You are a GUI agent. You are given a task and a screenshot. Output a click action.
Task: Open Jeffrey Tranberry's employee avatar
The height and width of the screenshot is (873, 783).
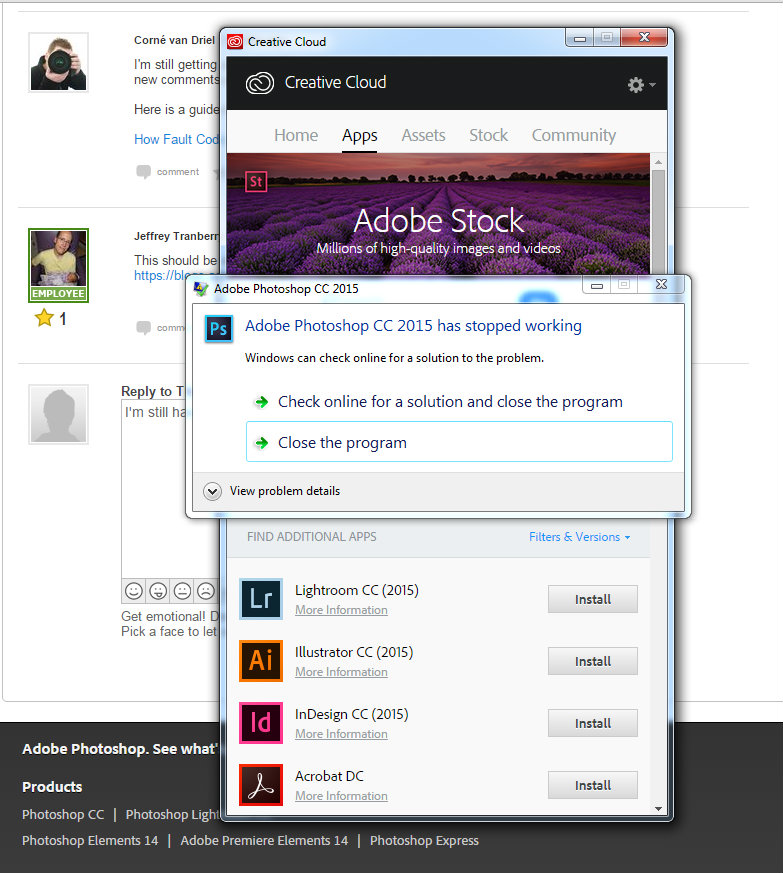point(58,266)
